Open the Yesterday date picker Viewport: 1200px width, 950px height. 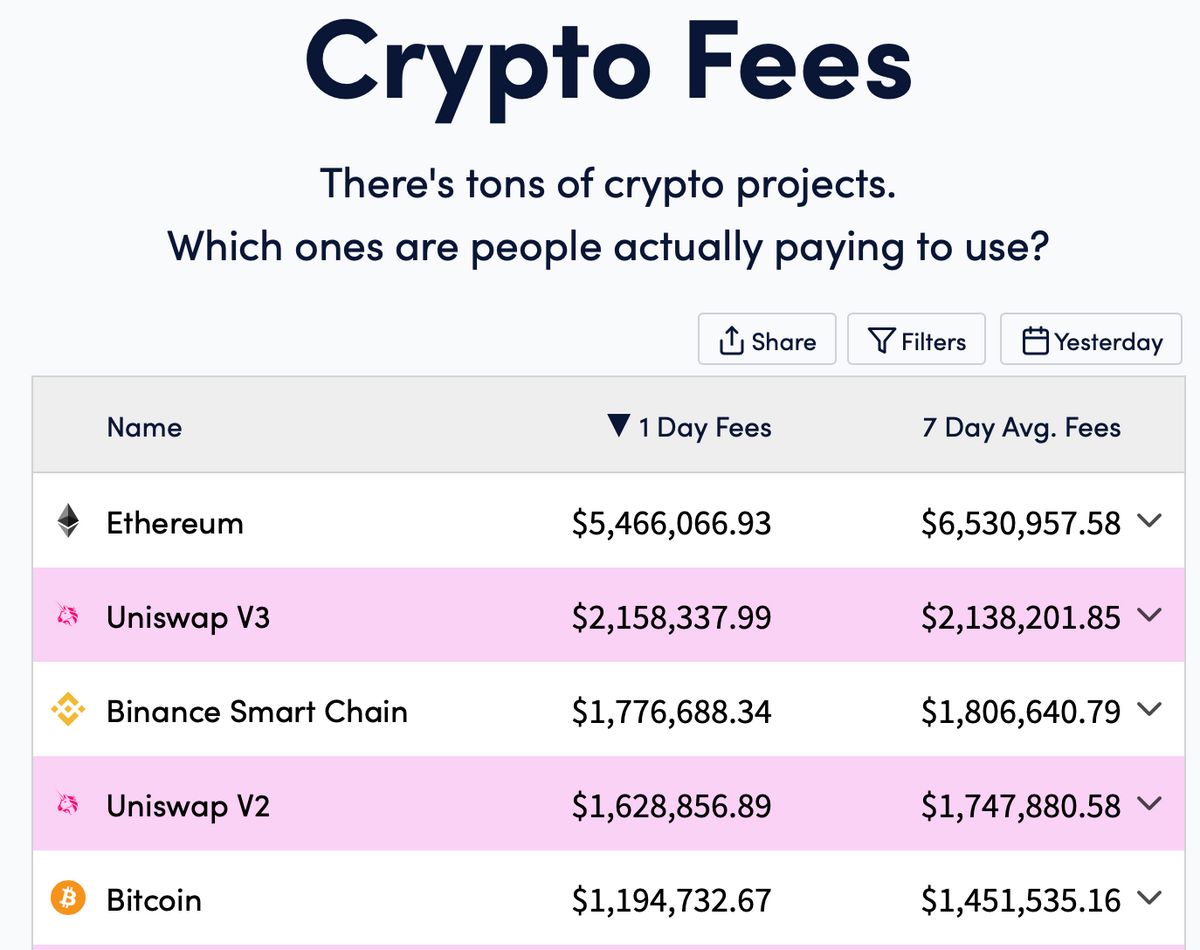(1091, 339)
